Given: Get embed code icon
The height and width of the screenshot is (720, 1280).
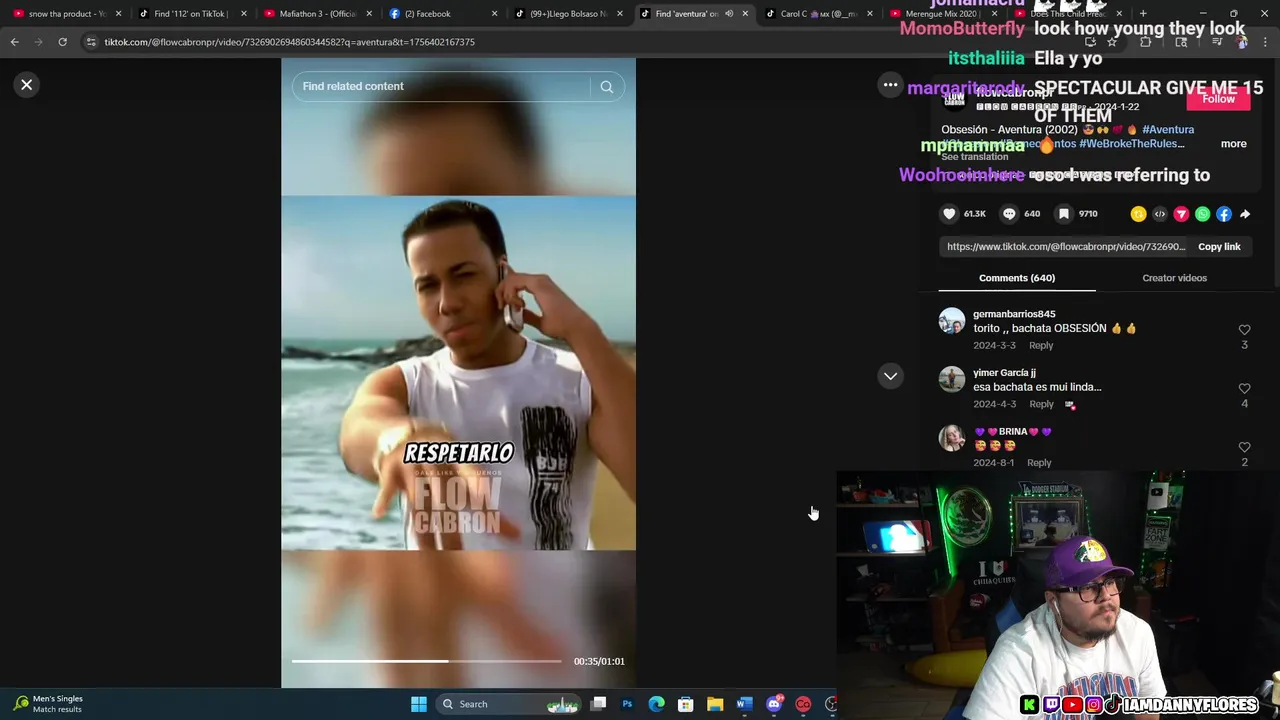Looking at the screenshot, I should tap(1160, 214).
